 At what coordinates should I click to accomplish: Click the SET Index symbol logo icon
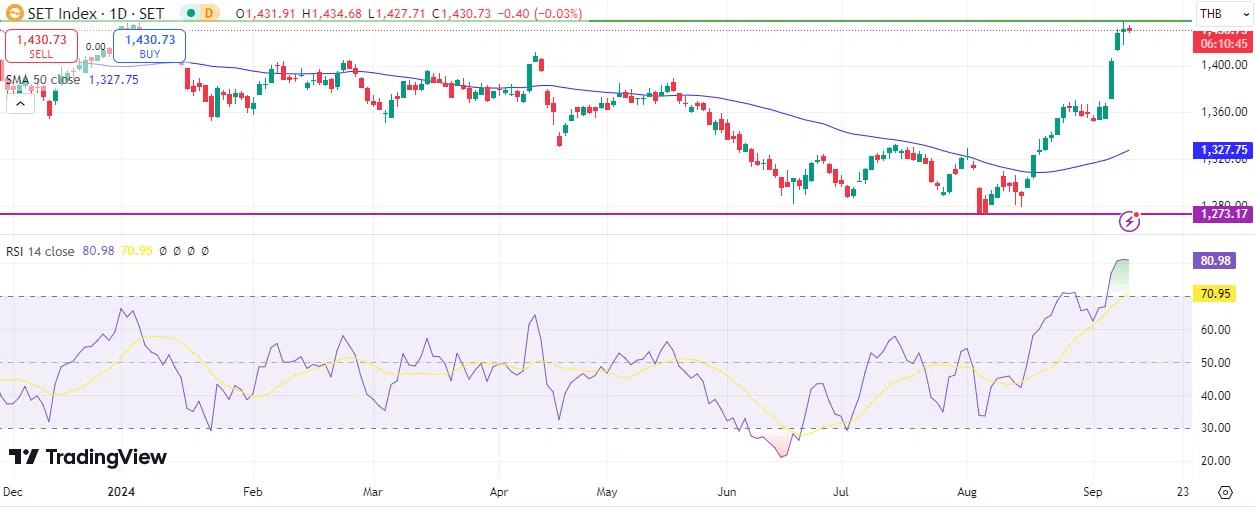point(14,14)
